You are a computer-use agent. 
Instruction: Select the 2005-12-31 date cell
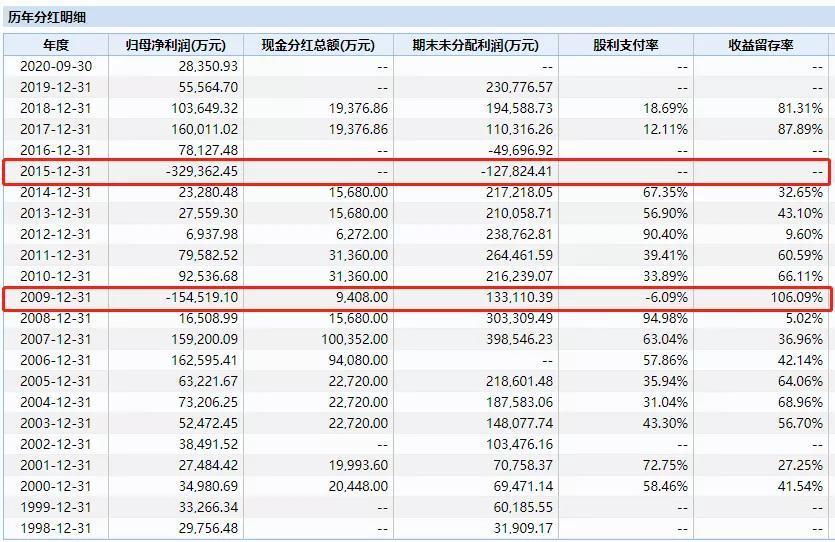click(56, 381)
